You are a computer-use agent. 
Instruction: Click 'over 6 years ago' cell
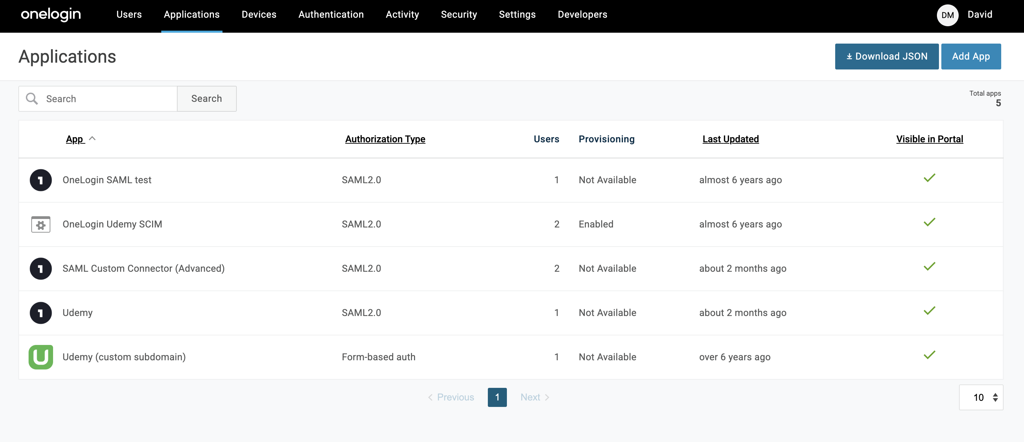(735, 357)
